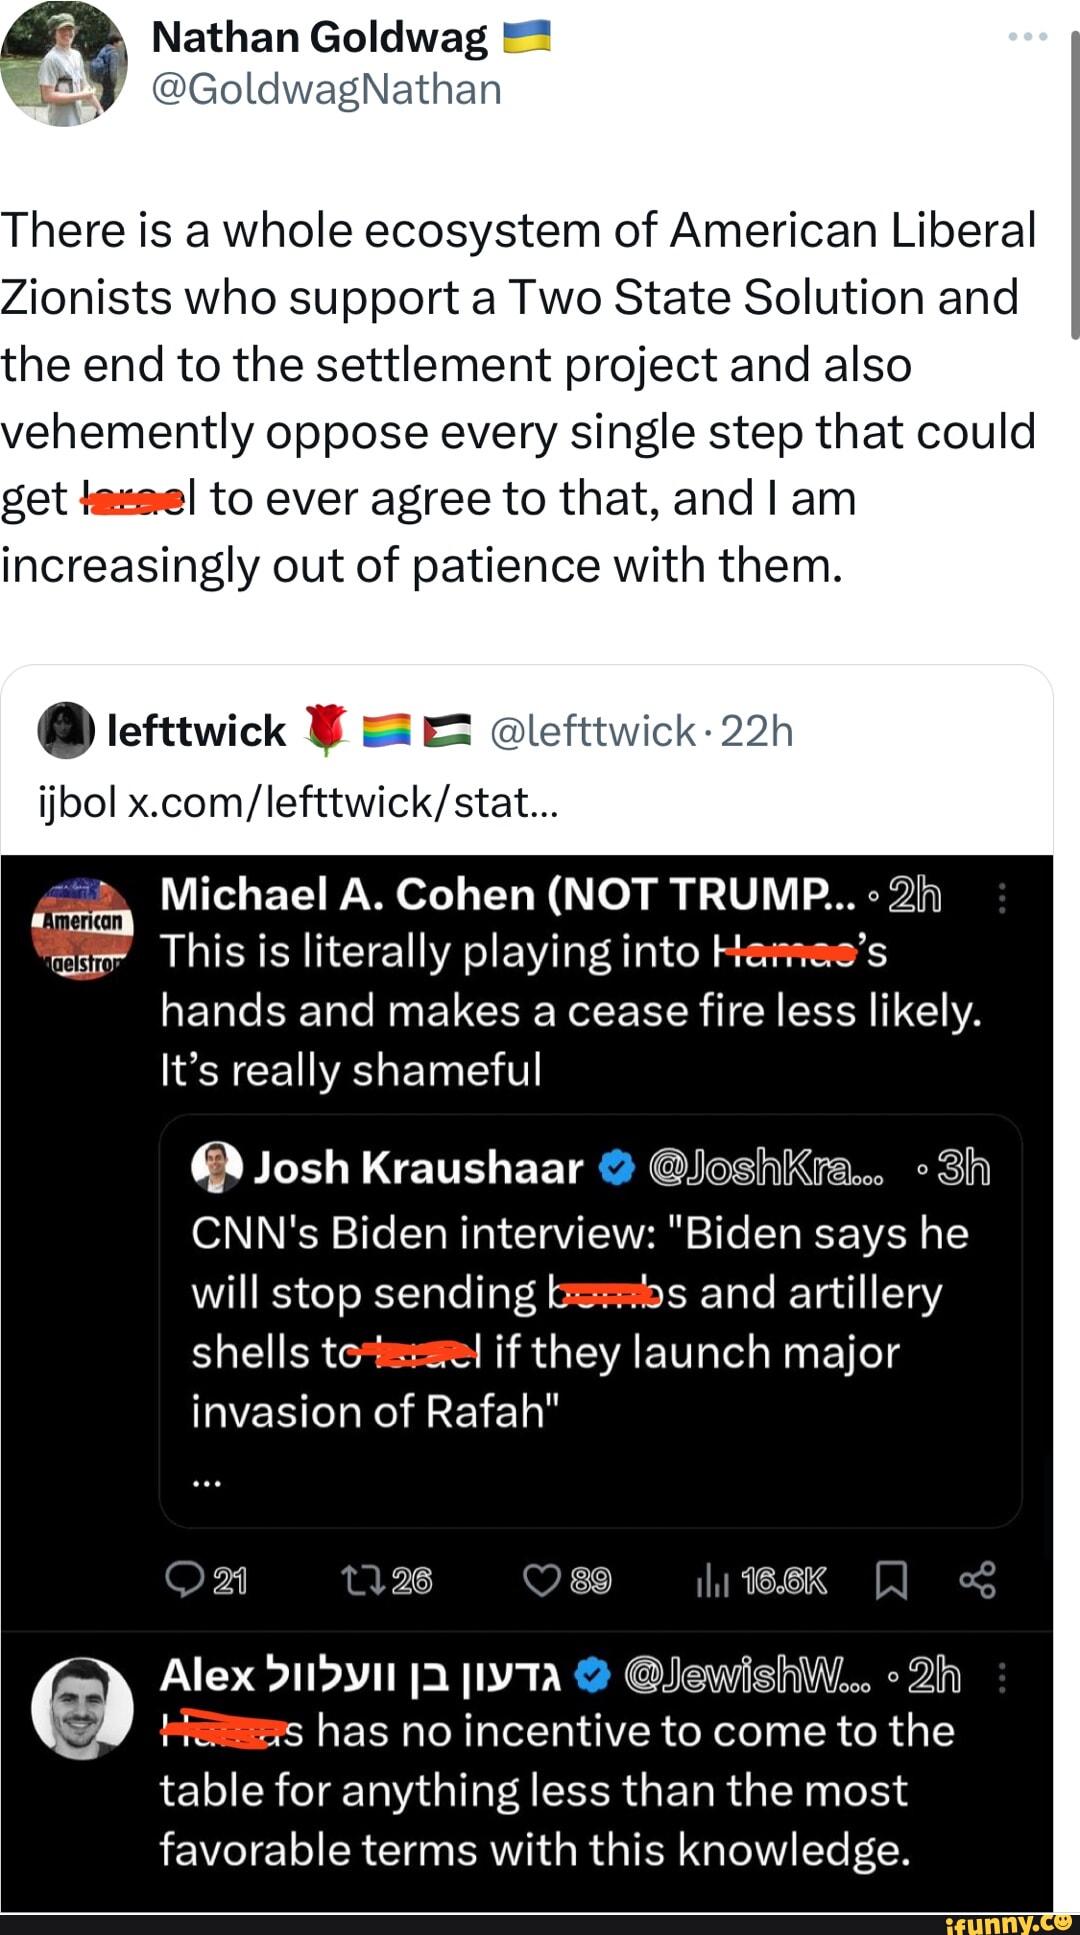Click the share icon on Cohen's tweet
Screen dimensions: 1080x1935
(977, 1580)
